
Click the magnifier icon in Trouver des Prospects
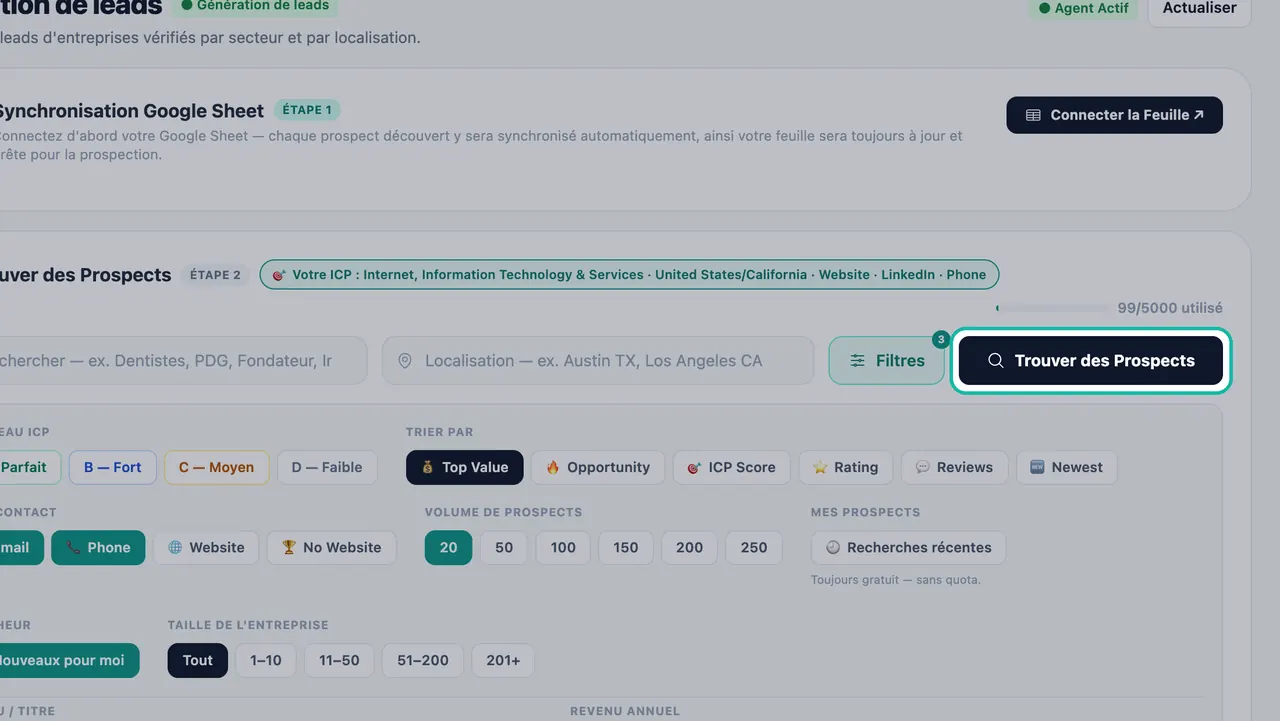pos(995,361)
